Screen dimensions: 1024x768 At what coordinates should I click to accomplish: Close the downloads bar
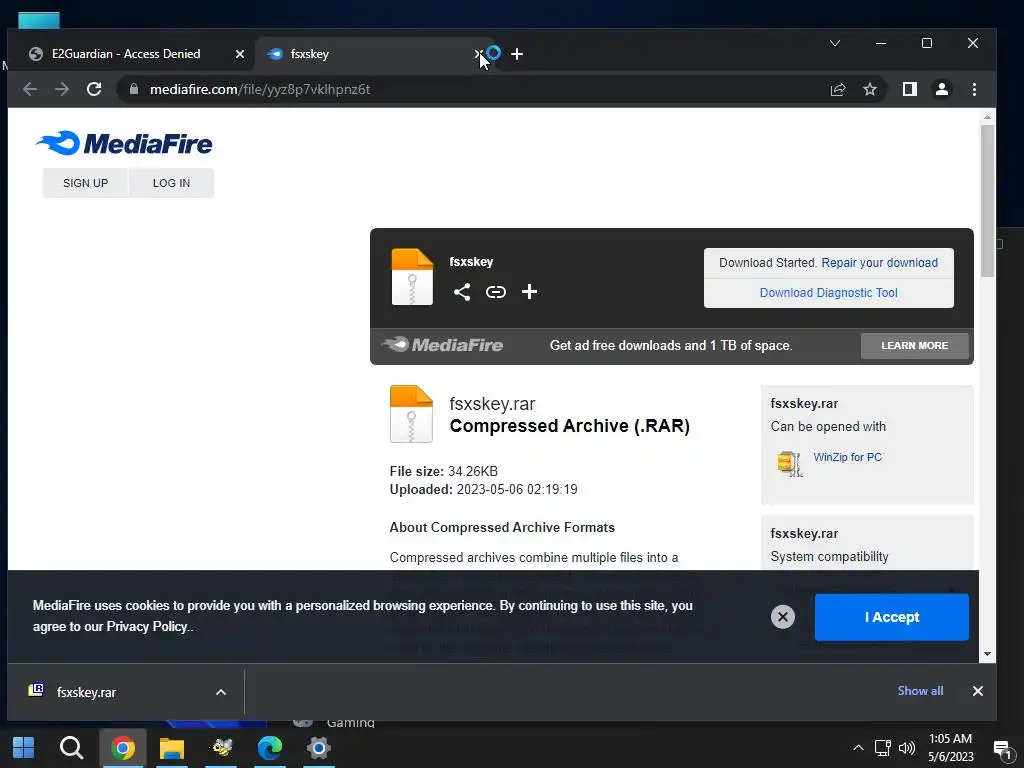point(977,691)
